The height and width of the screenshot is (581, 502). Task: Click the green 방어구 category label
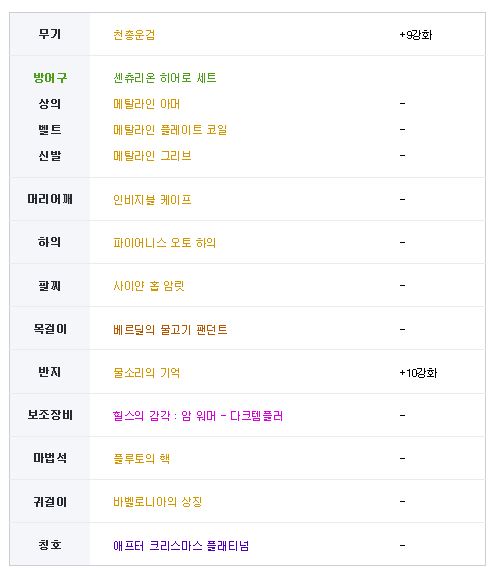coord(50,78)
